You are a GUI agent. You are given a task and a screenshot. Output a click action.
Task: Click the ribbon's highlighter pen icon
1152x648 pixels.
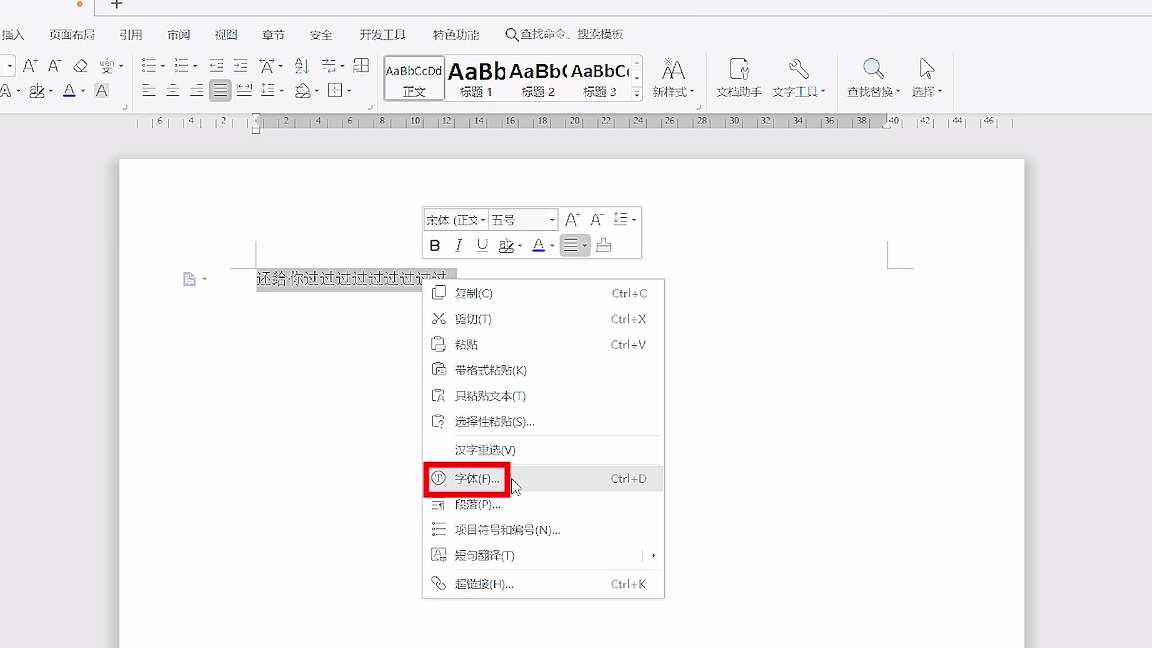tap(36, 90)
